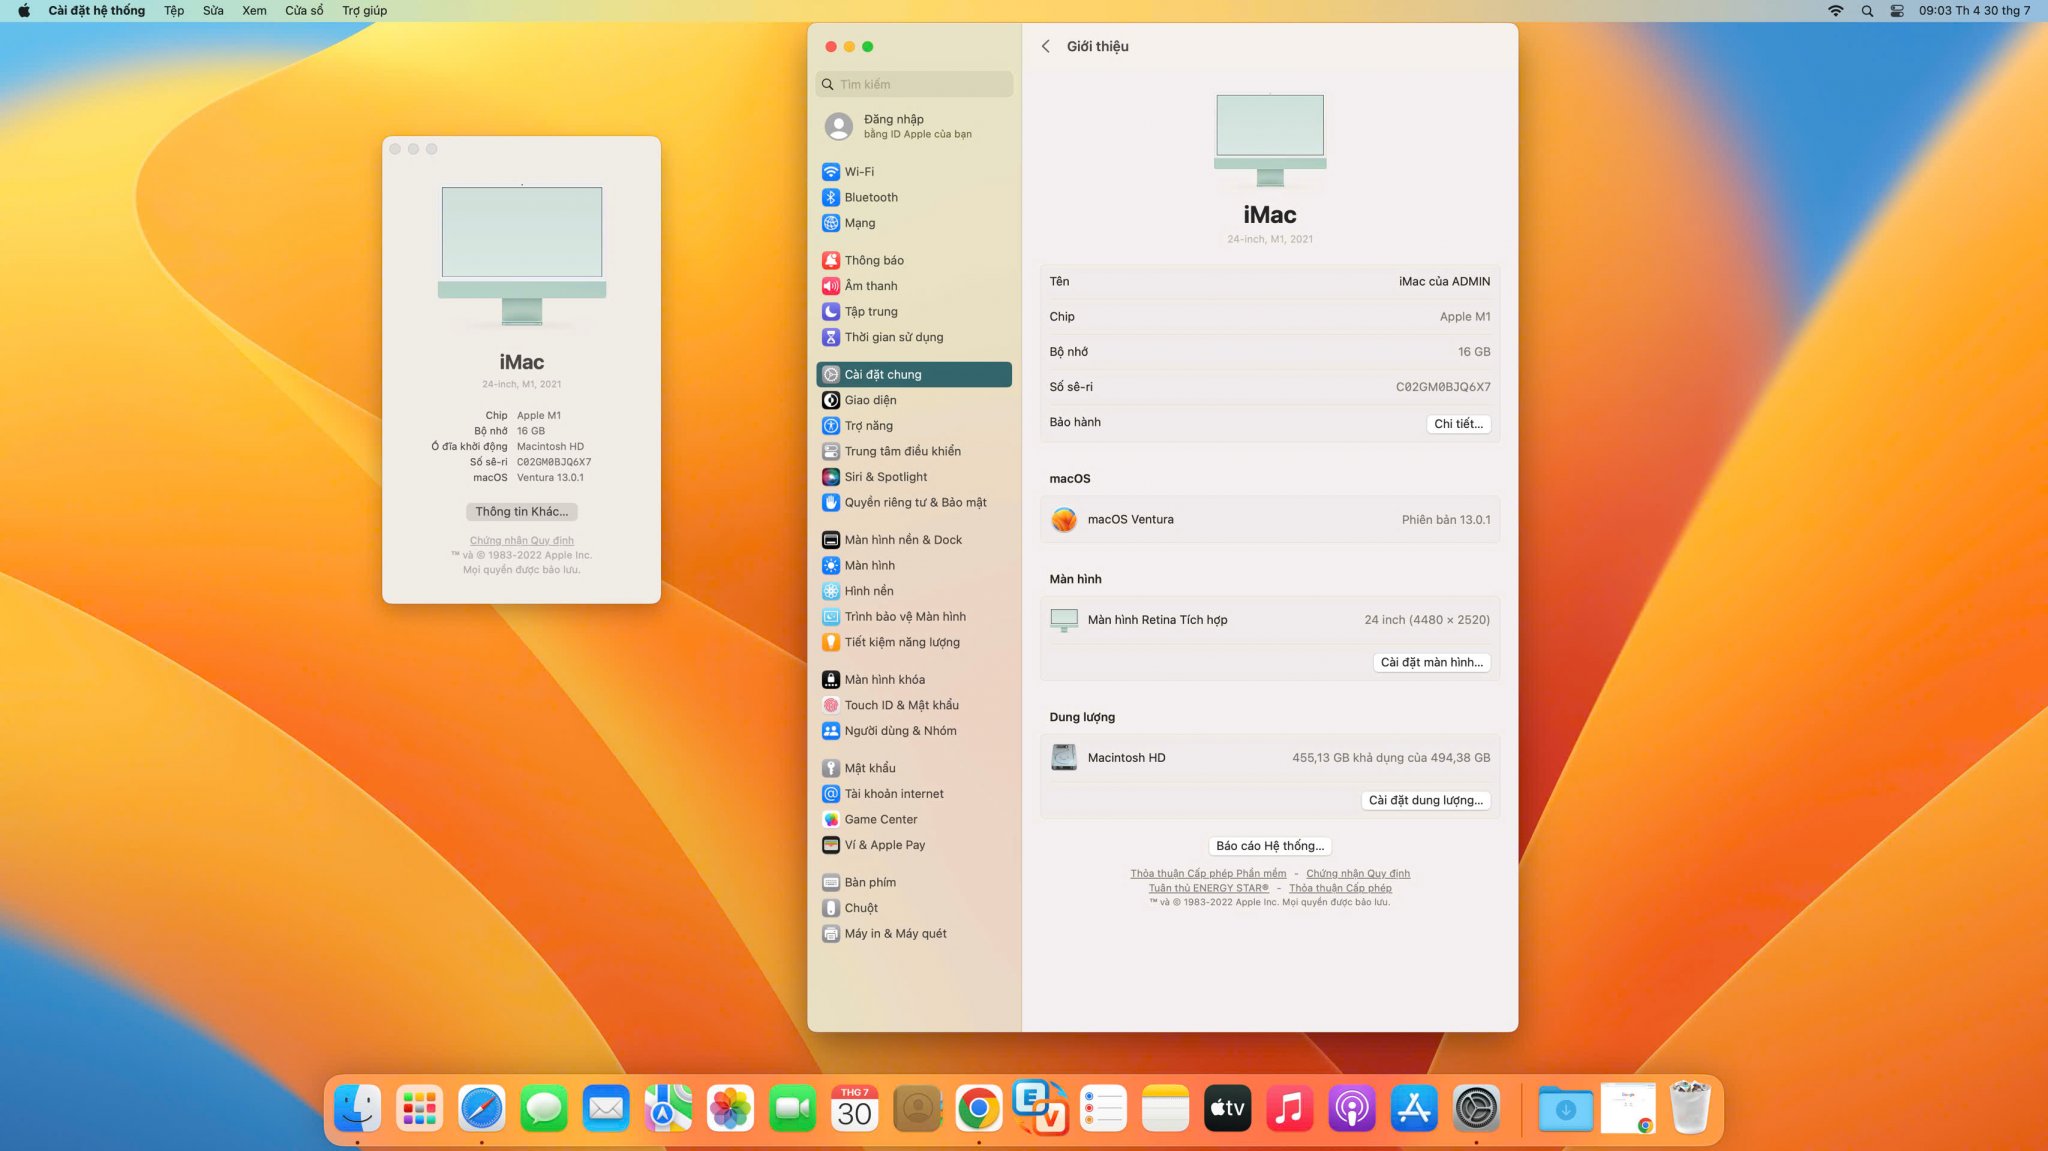Select Màn hình nền & Dock
This screenshot has width=2048, height=1151.
pyautogui.click(x=914, y=540)
